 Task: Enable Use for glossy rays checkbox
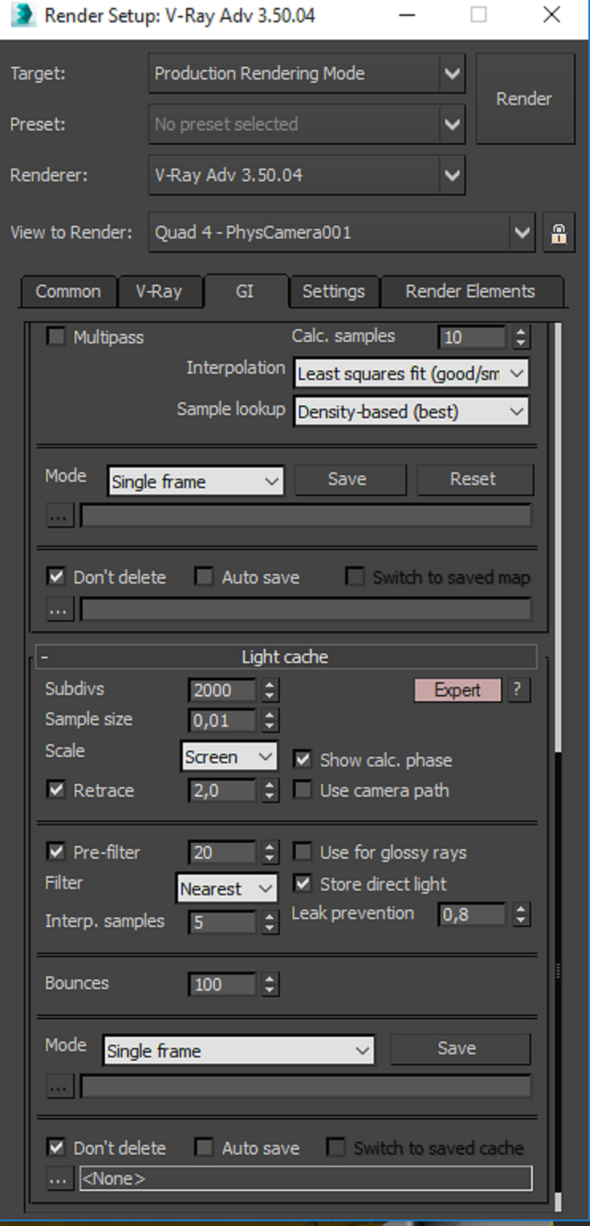point(303,853)
